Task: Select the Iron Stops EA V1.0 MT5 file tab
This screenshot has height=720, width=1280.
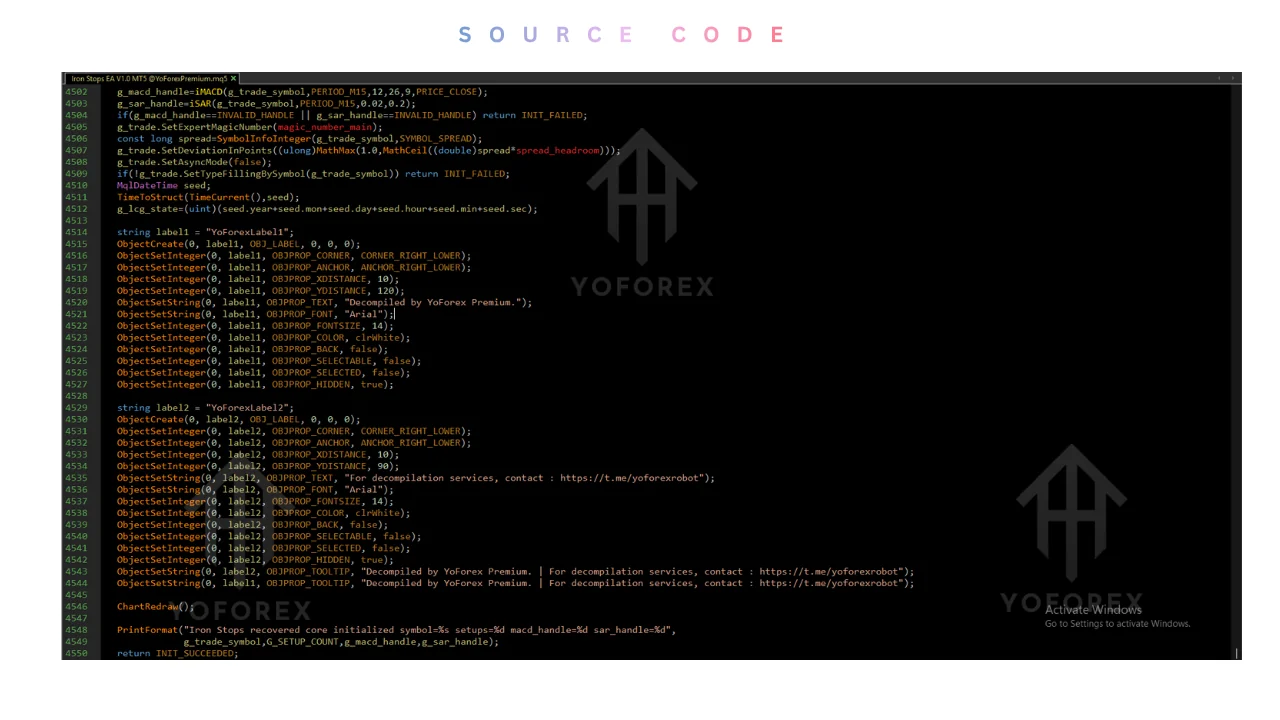Action: coord(150,78)
